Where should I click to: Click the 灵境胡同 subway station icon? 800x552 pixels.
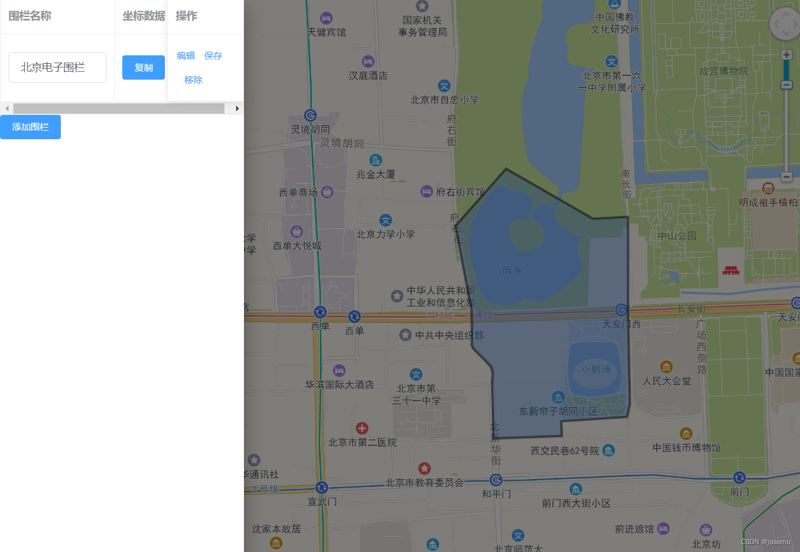click(x=310, y=116)
